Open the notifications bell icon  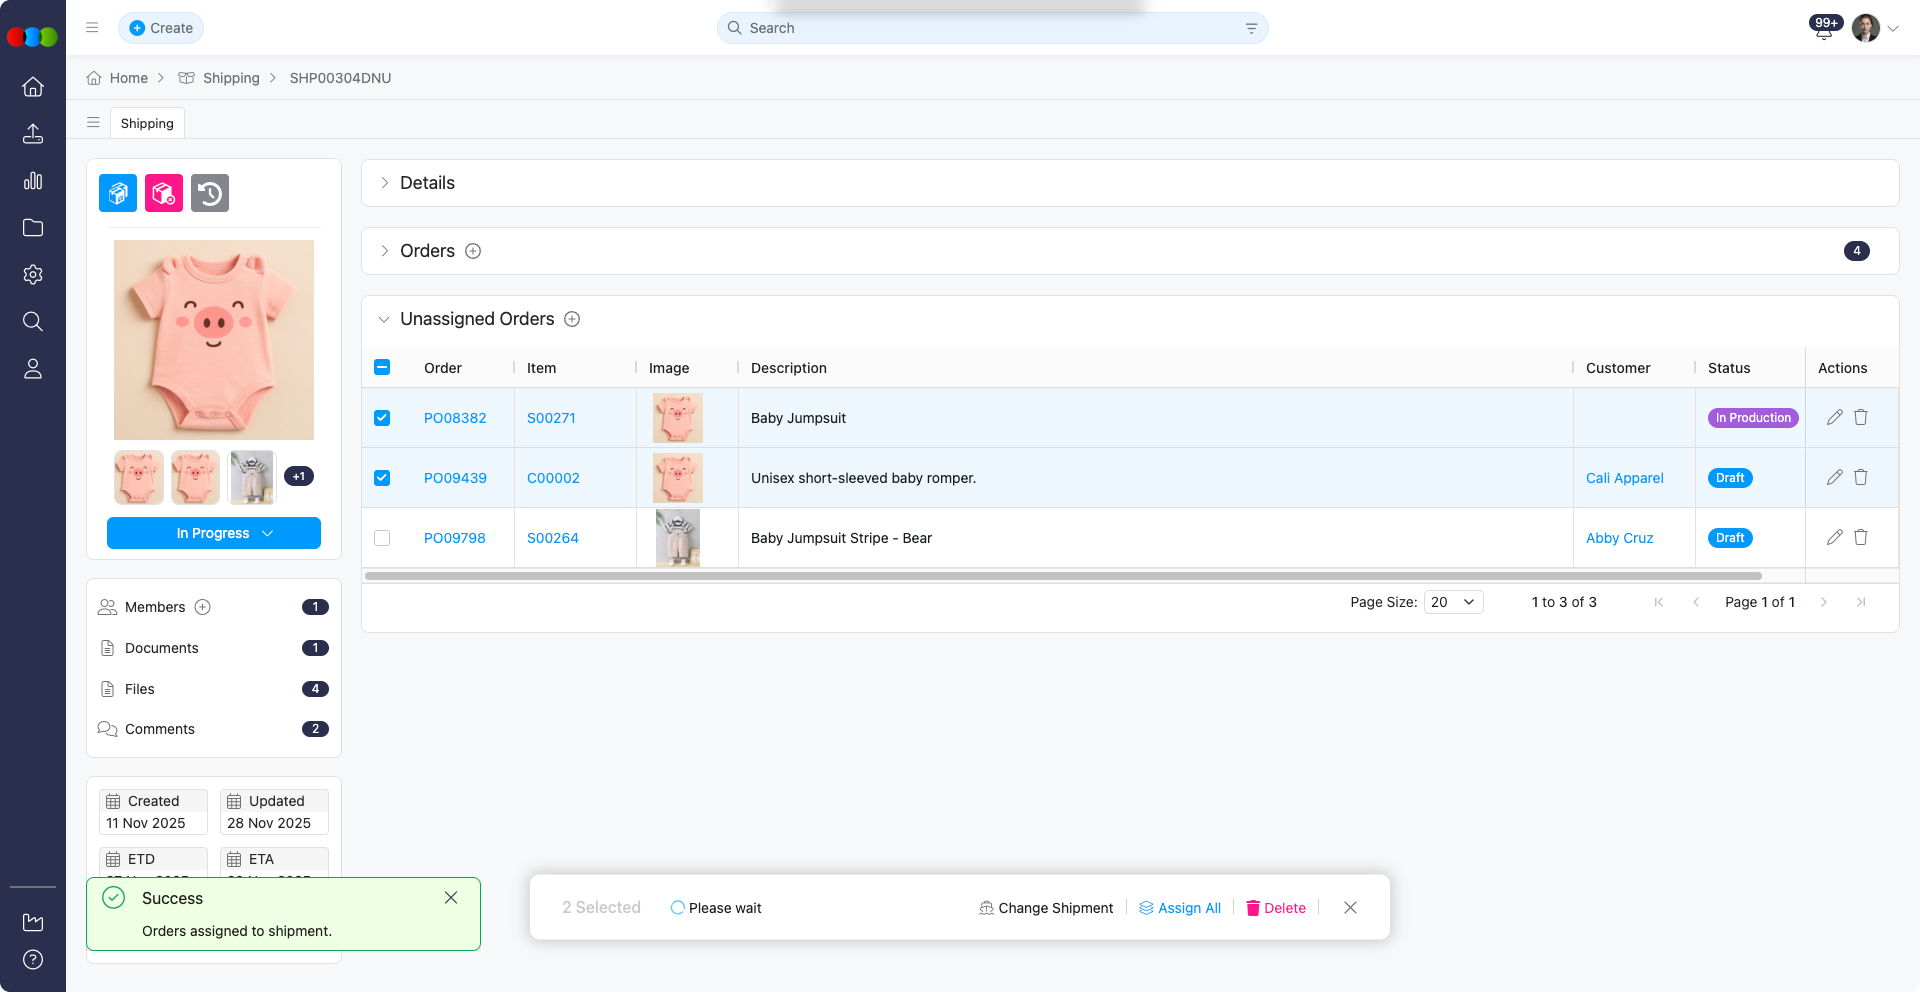[1823, 29]
